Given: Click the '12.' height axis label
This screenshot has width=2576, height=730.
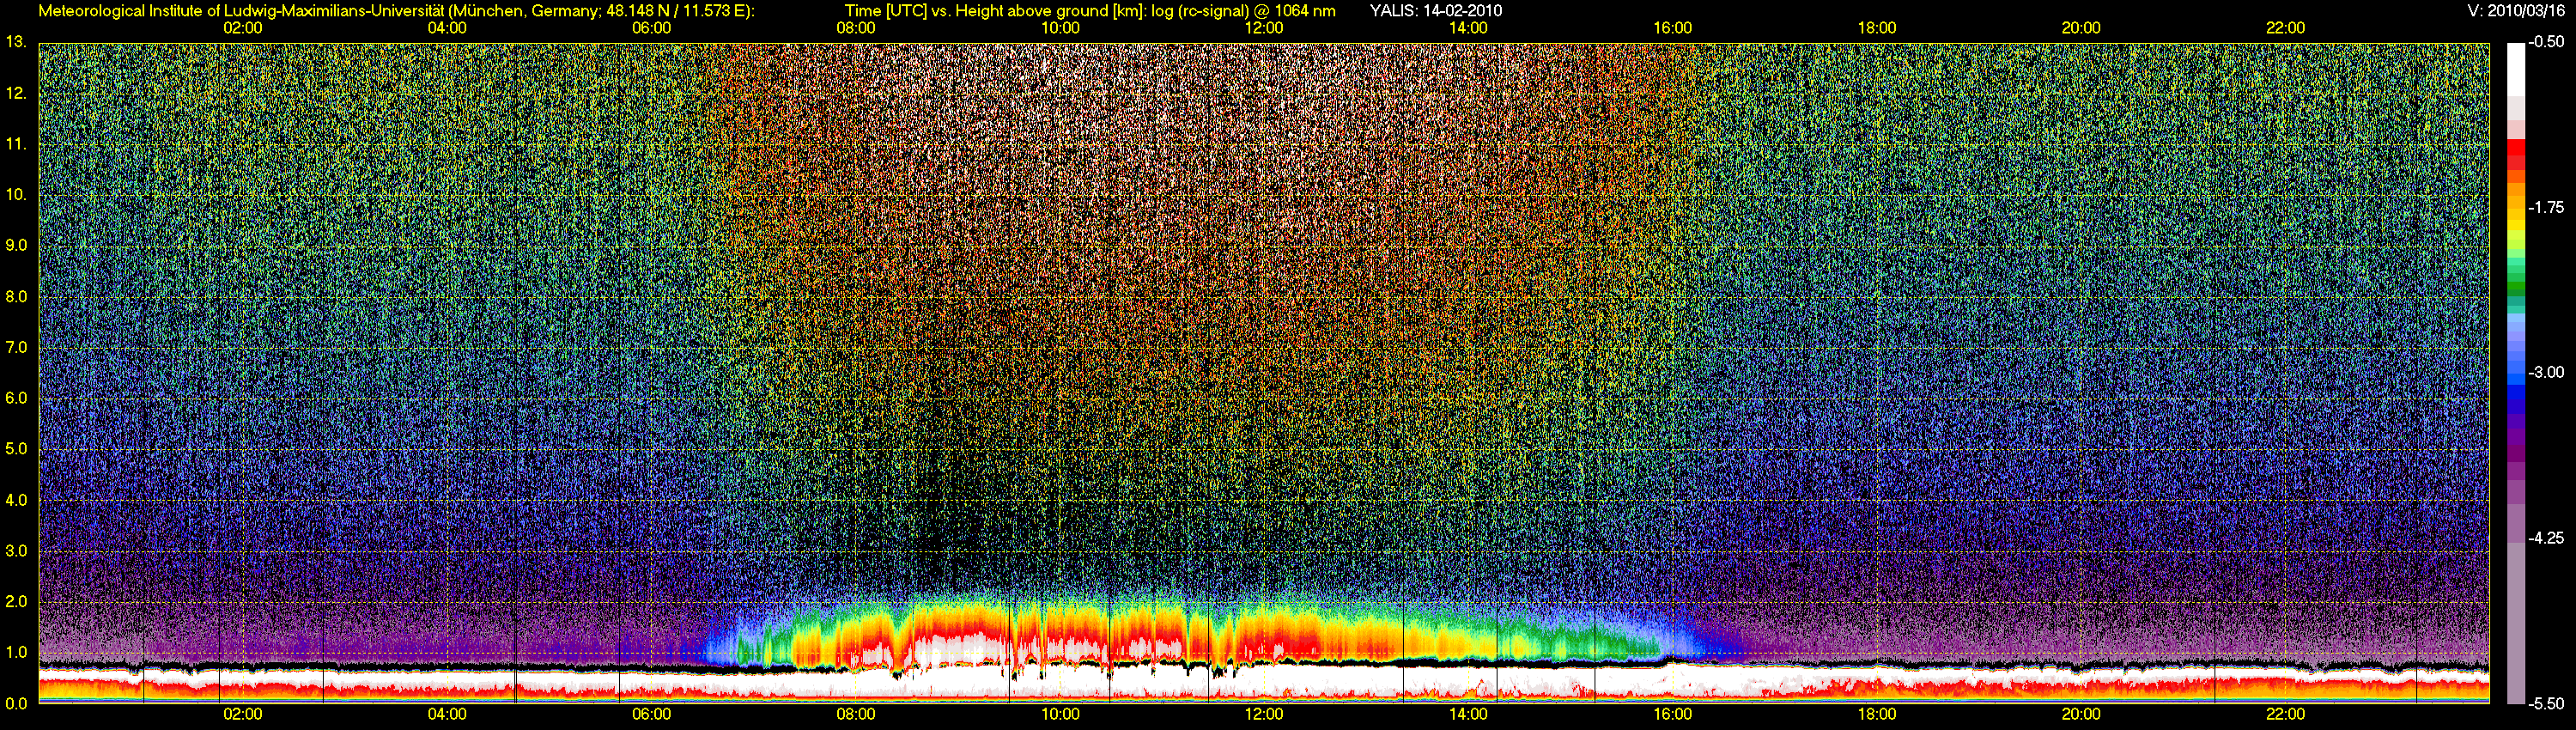Looking at the screenshot, I should point(15,94).
